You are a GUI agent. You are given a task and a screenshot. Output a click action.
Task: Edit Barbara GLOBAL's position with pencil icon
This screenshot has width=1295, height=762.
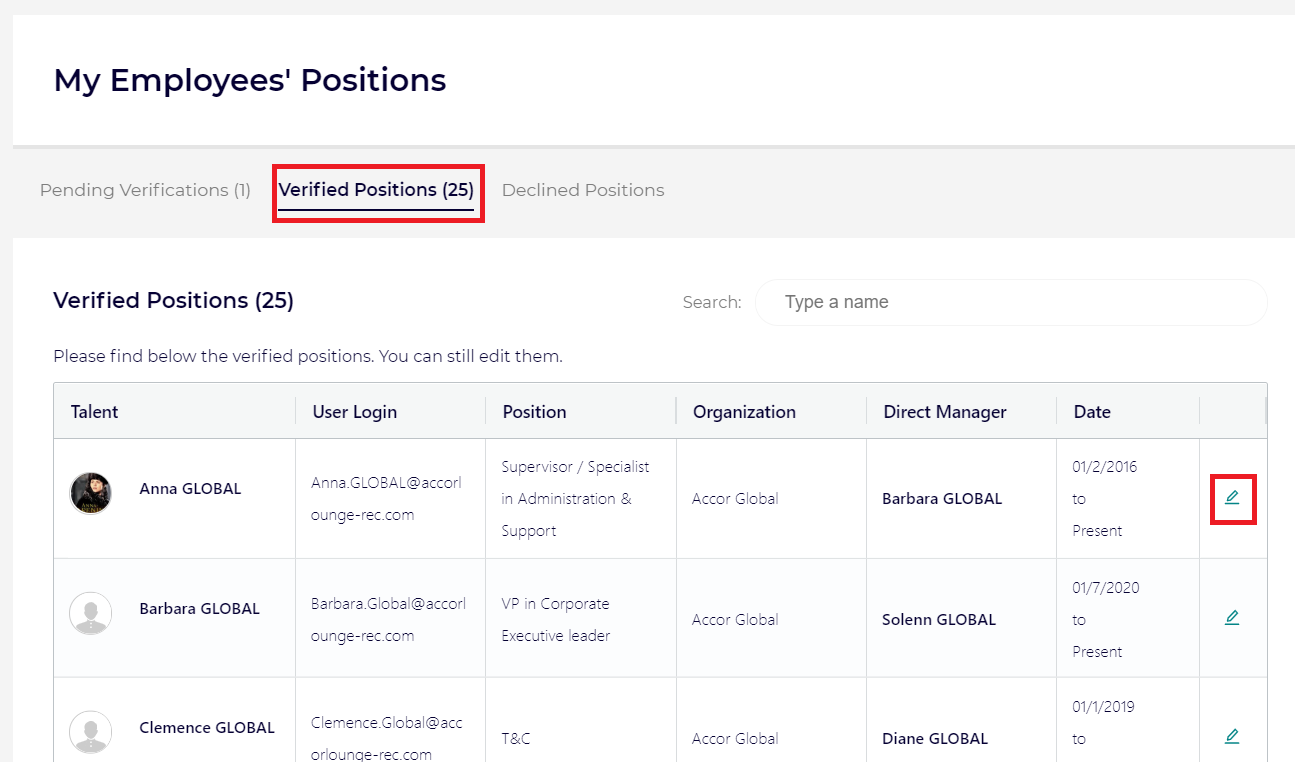[x=1232, y=617]
